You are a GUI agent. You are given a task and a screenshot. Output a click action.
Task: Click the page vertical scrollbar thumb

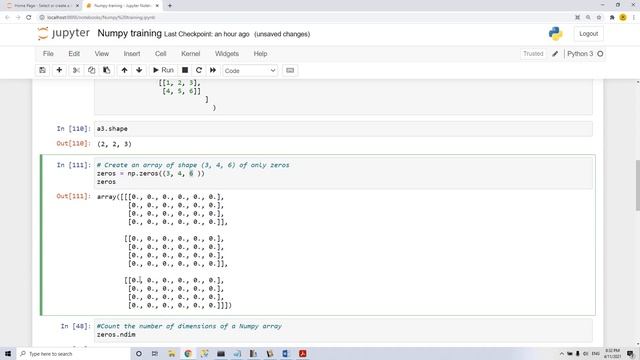point(637,185)
